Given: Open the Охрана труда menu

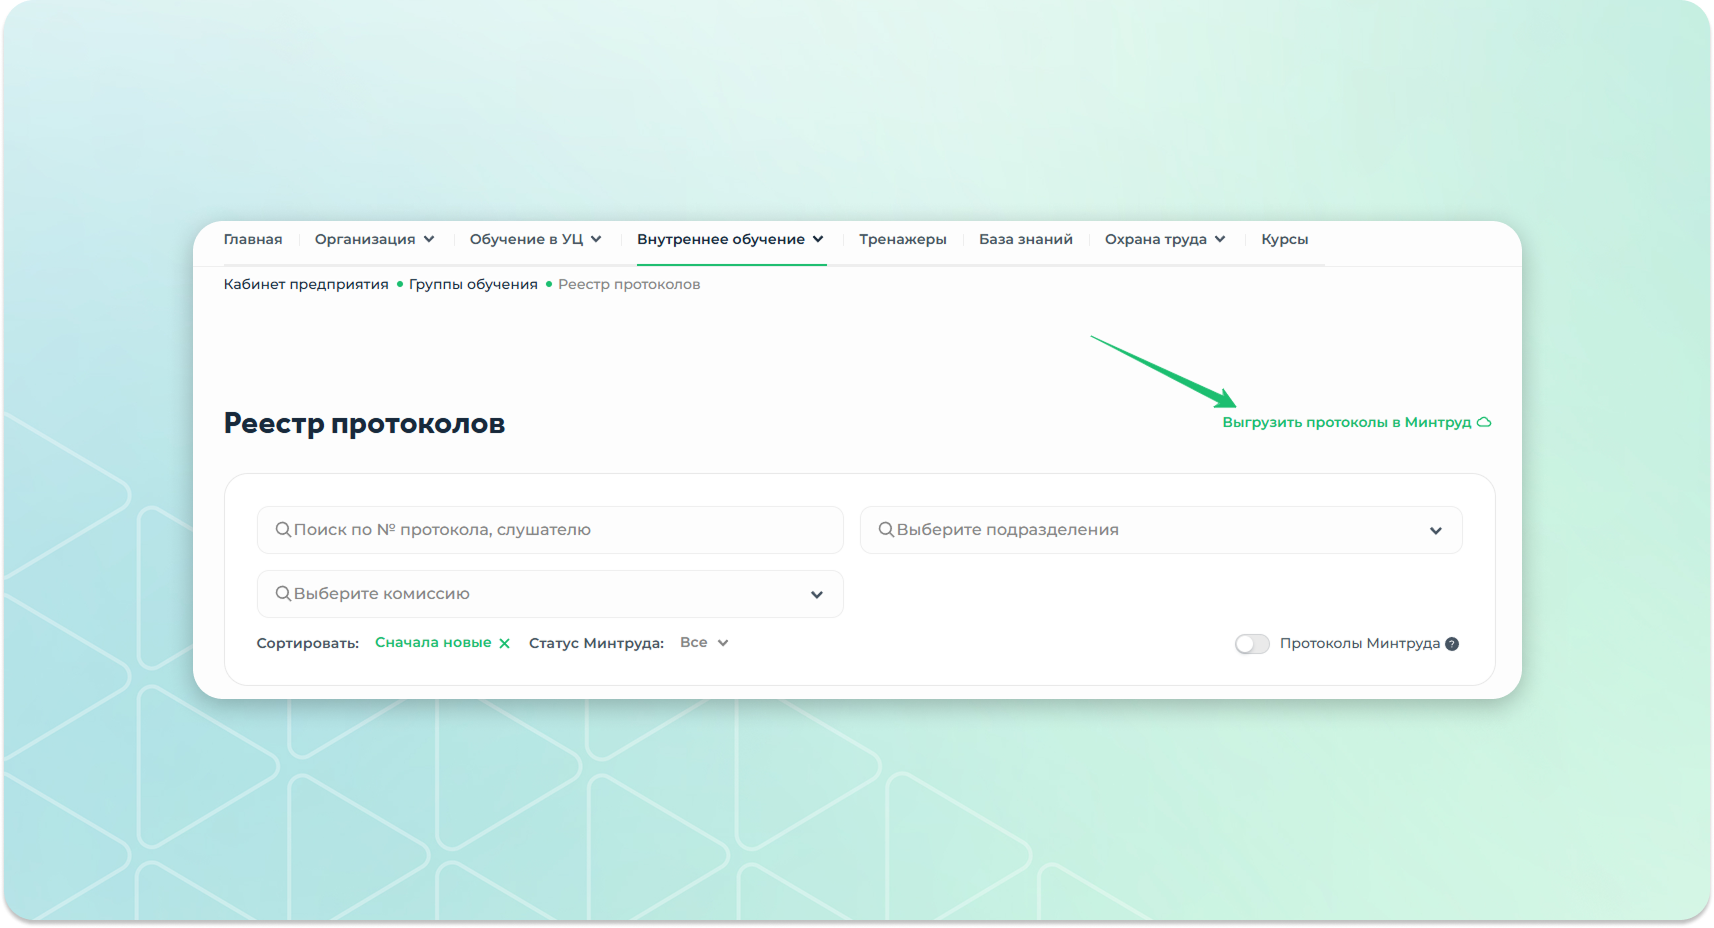Looking at the screenshot, I should tap(1164, 239).
